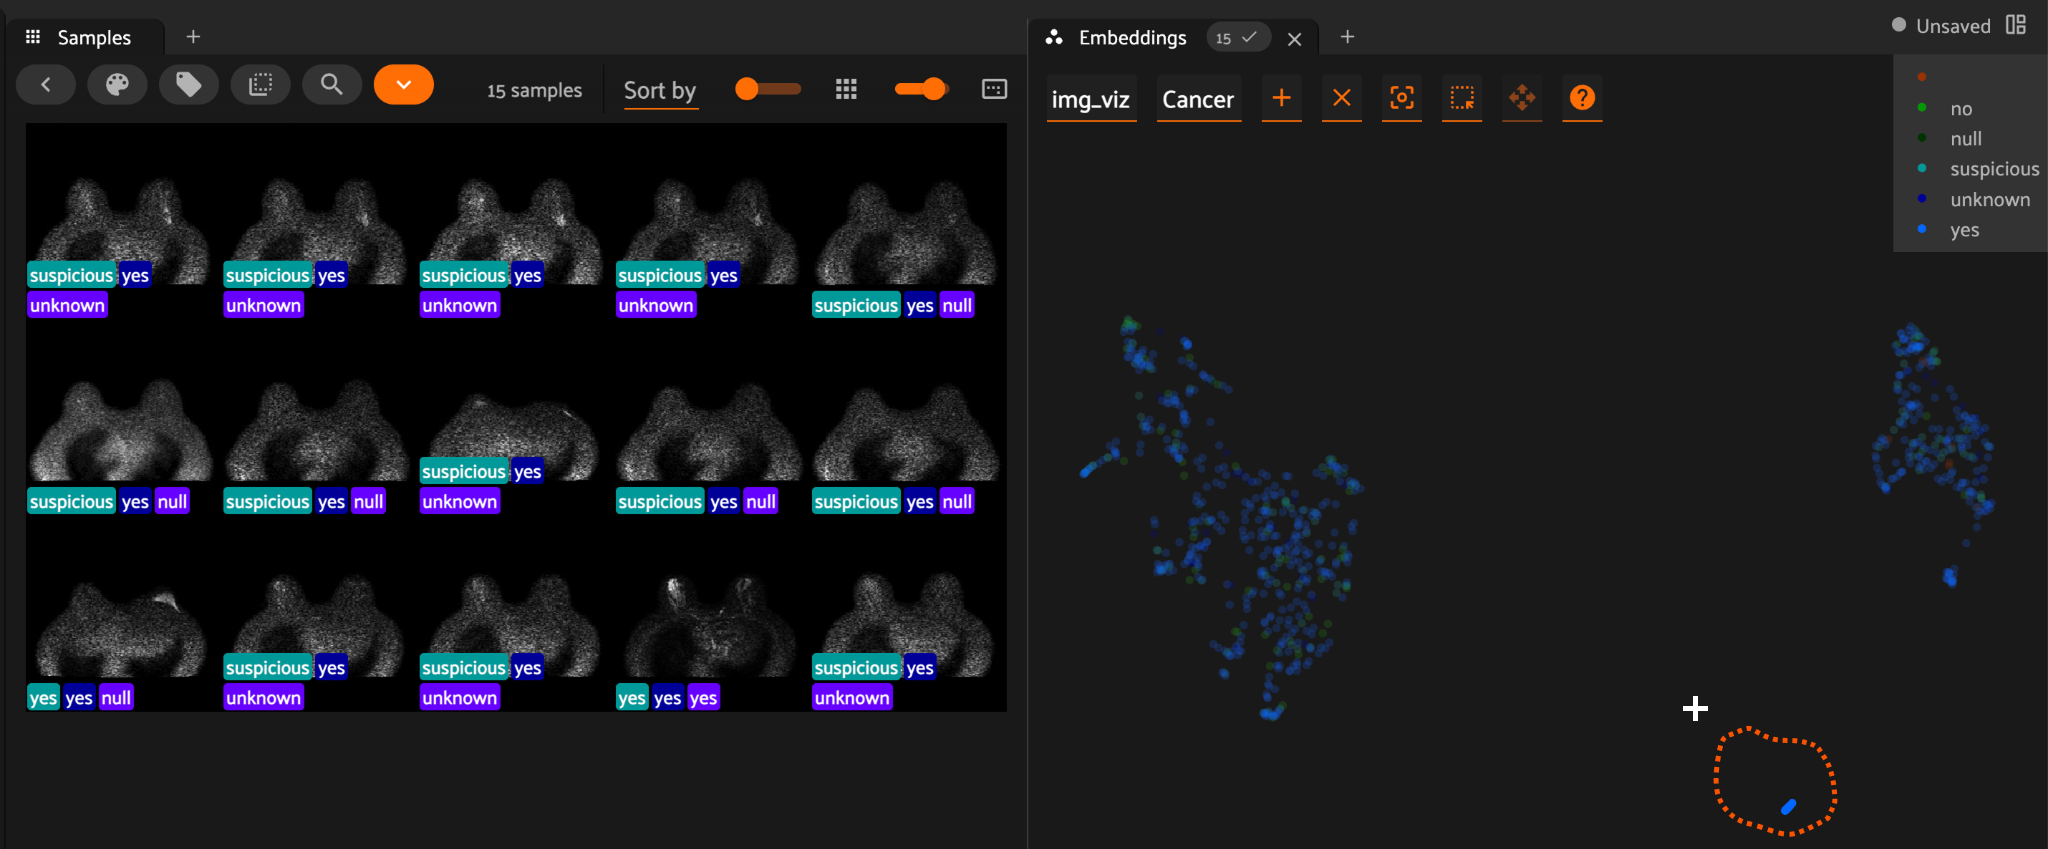Open the search magnifier icon
This screenshot has width=2048, height=849.
tap(332, 85)
